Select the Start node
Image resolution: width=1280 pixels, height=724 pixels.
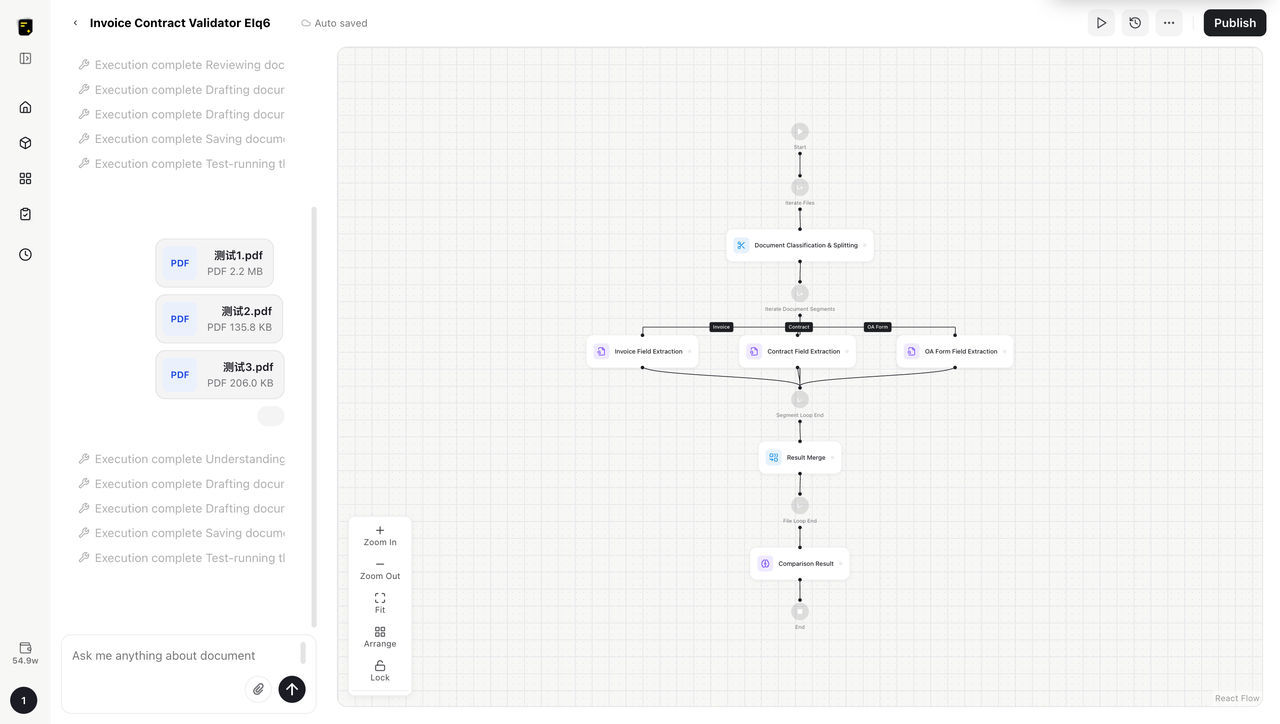point(800,131)
